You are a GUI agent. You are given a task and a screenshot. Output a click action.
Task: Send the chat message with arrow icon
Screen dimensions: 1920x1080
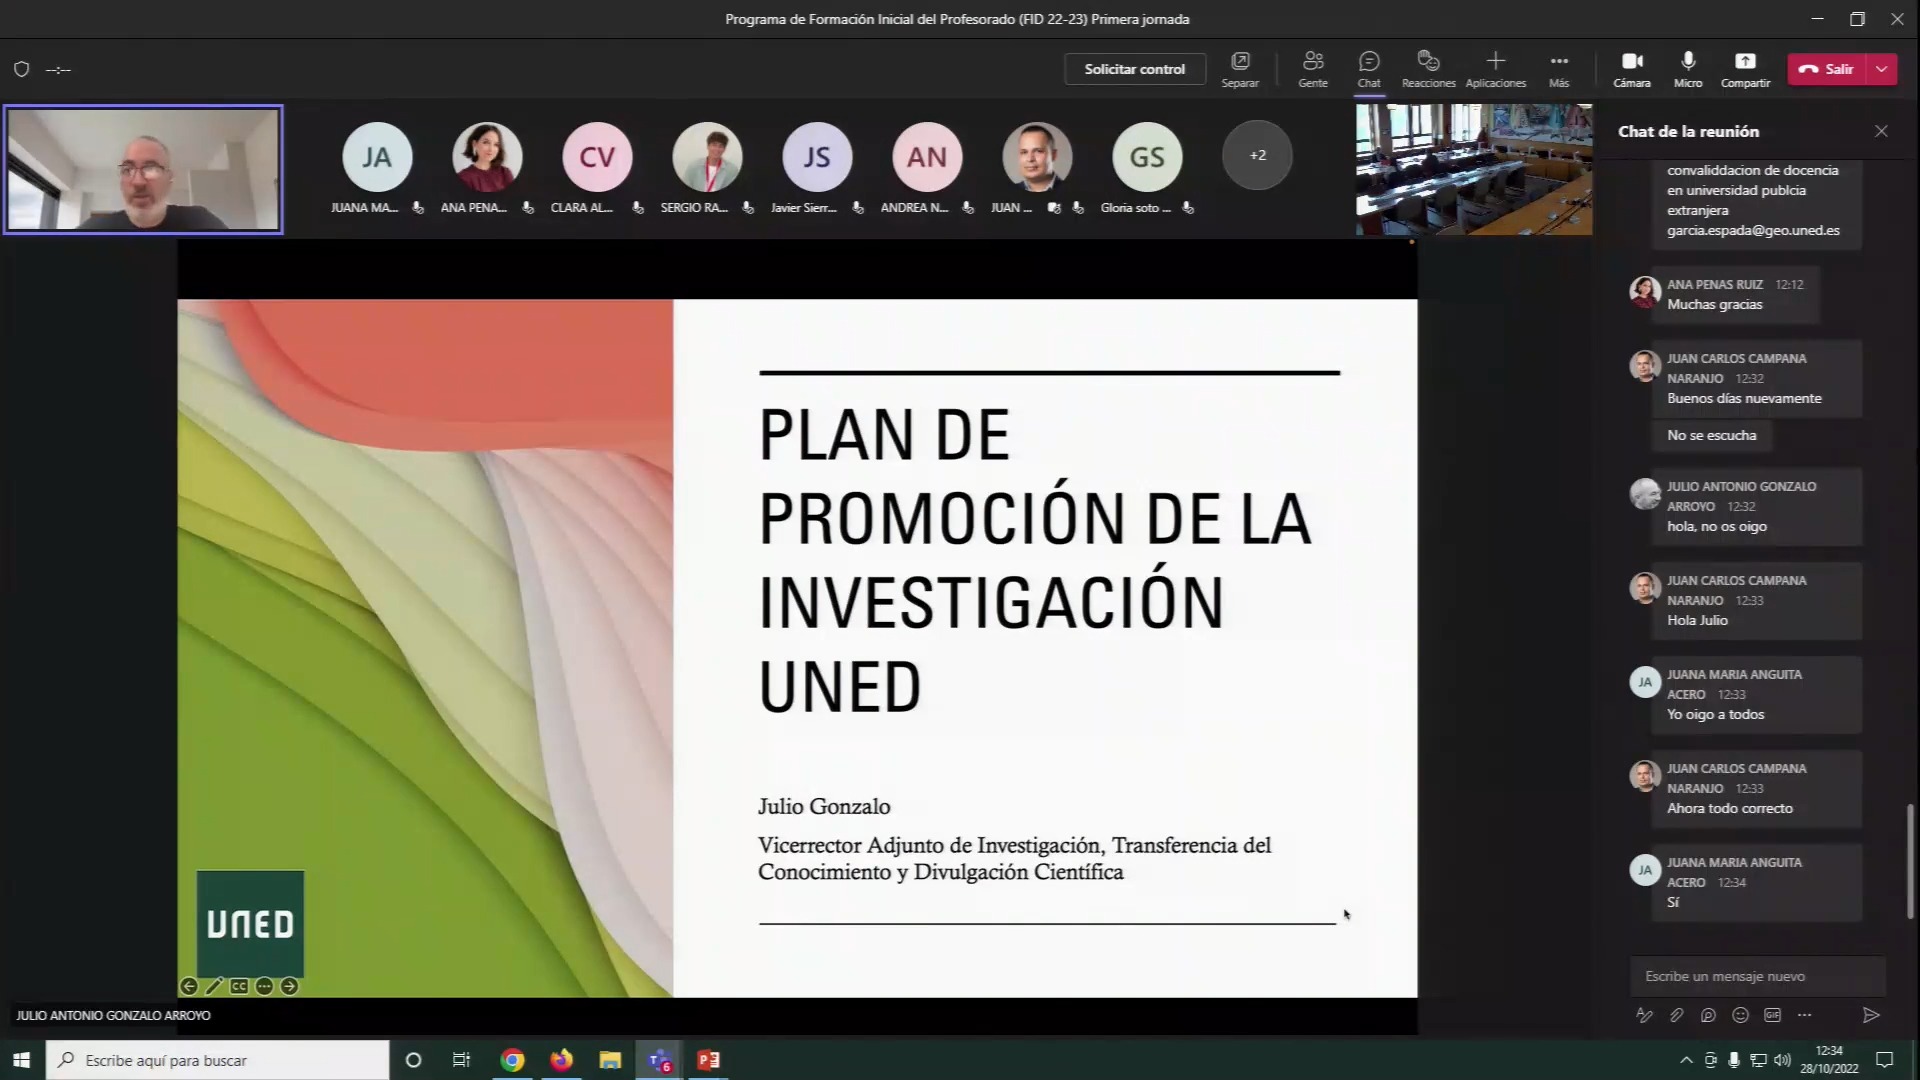click(1871, 1015)
